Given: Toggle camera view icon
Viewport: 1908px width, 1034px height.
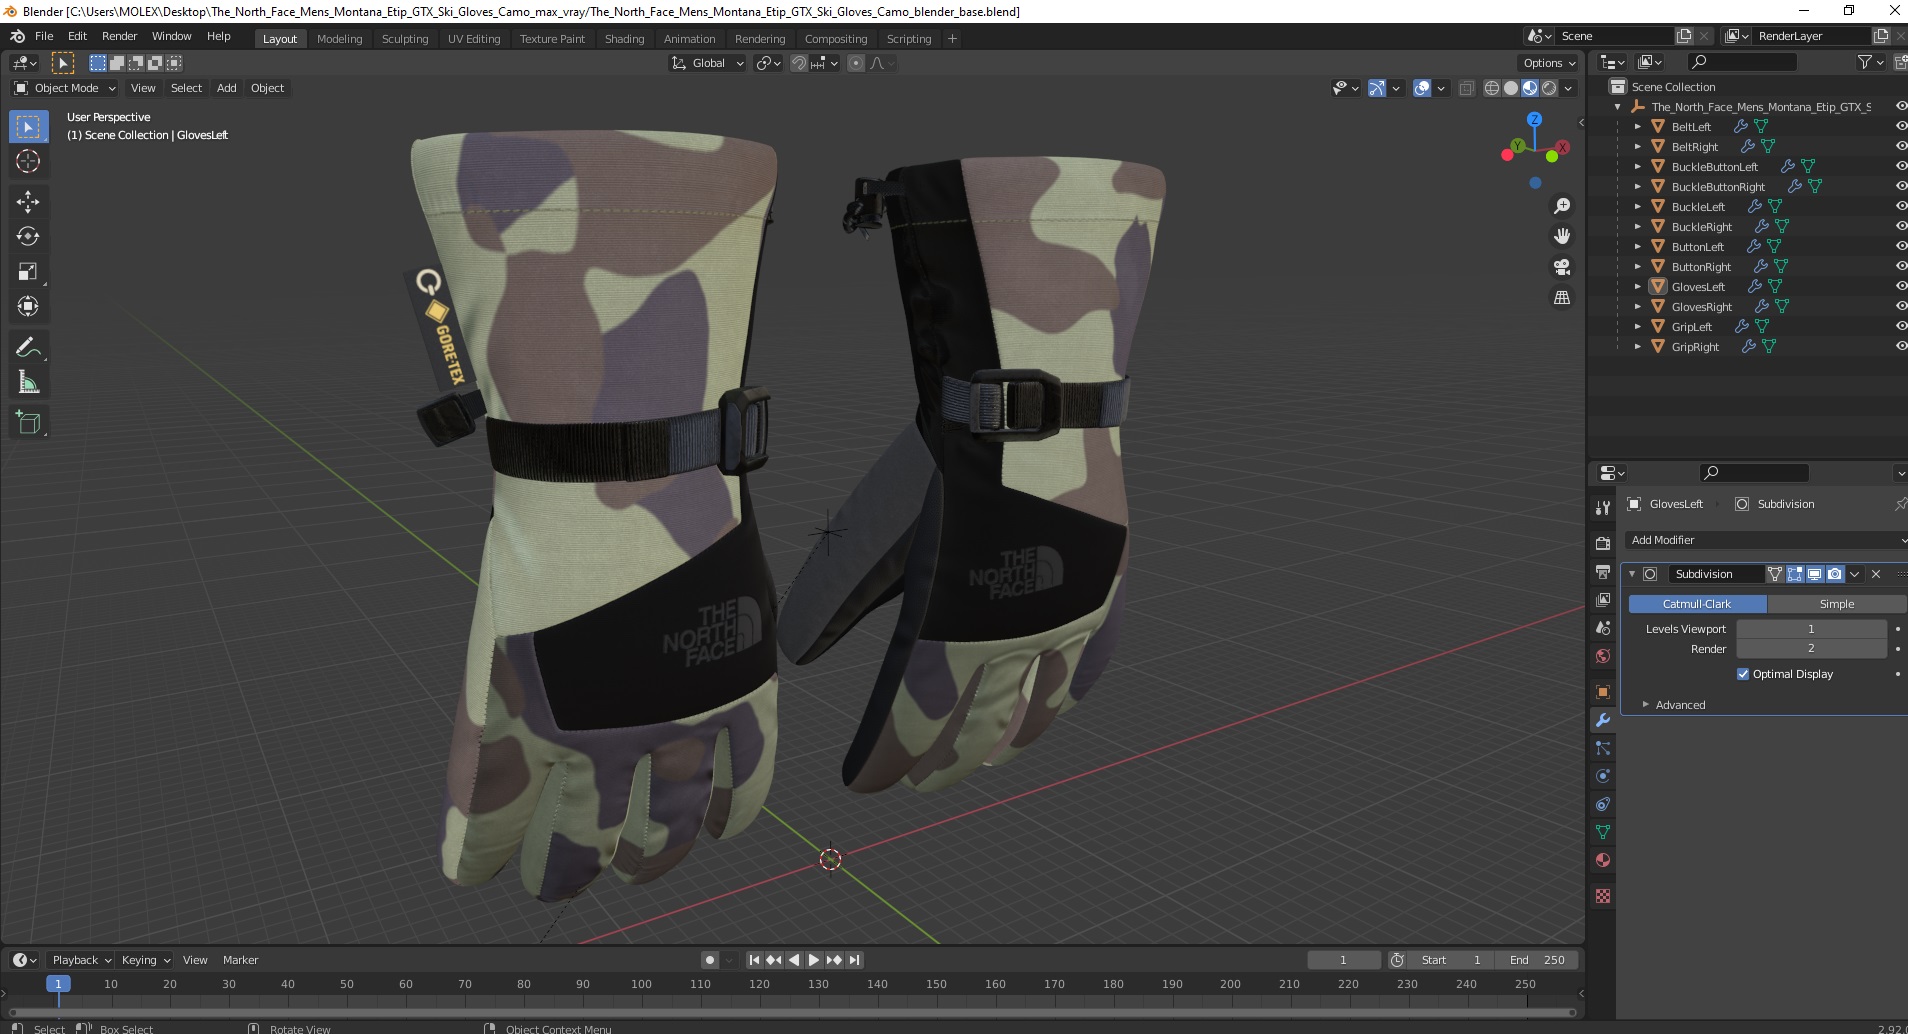Looking at the screenshot, I should point(1561,267).
